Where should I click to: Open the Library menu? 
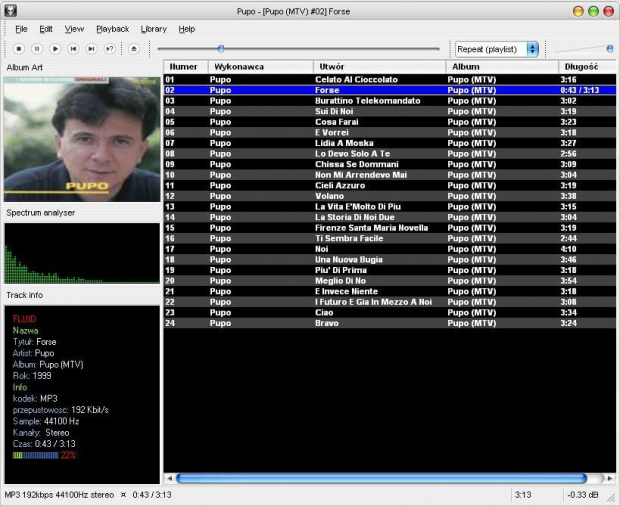click(x=154, y=29)
